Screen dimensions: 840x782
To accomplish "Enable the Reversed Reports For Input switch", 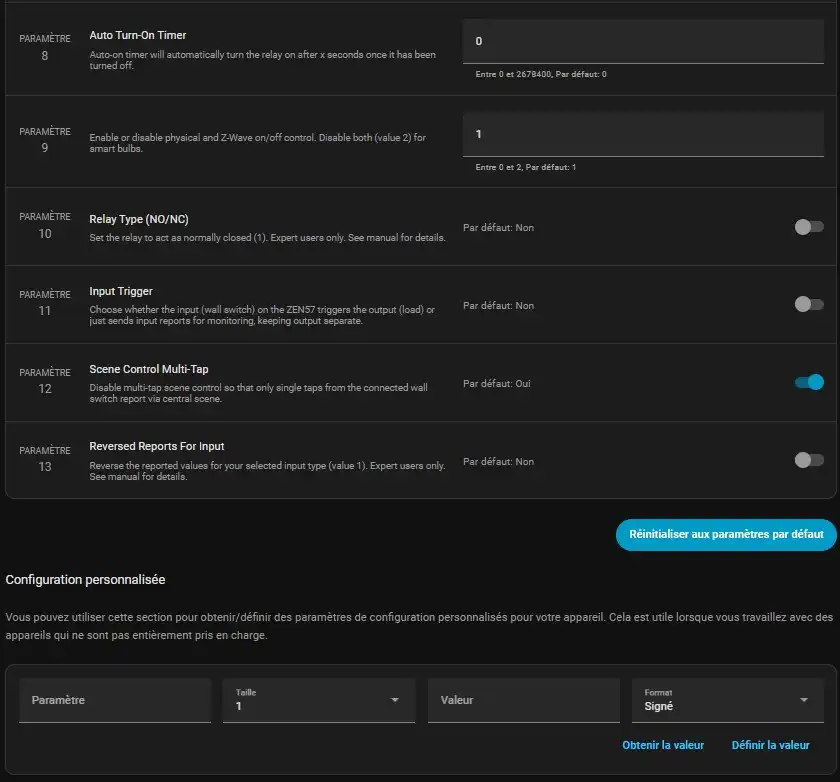I will [808, 460].
